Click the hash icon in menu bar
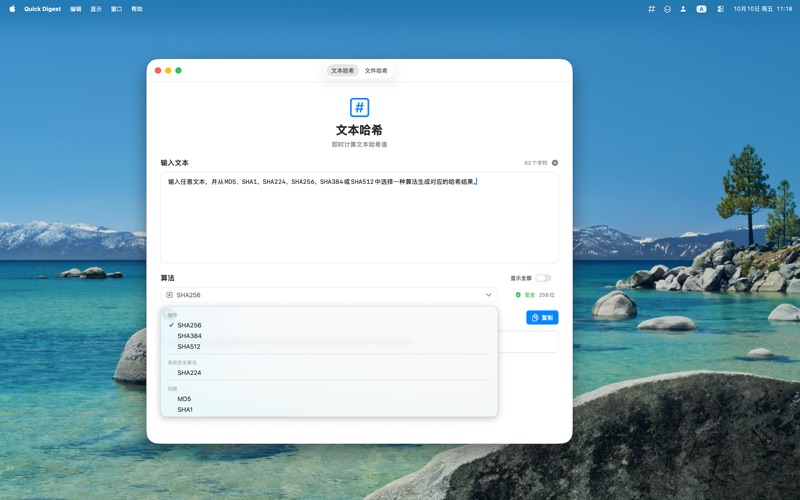Image resolution: width=800 pixels, height=500 pixels. click(652, 9)
